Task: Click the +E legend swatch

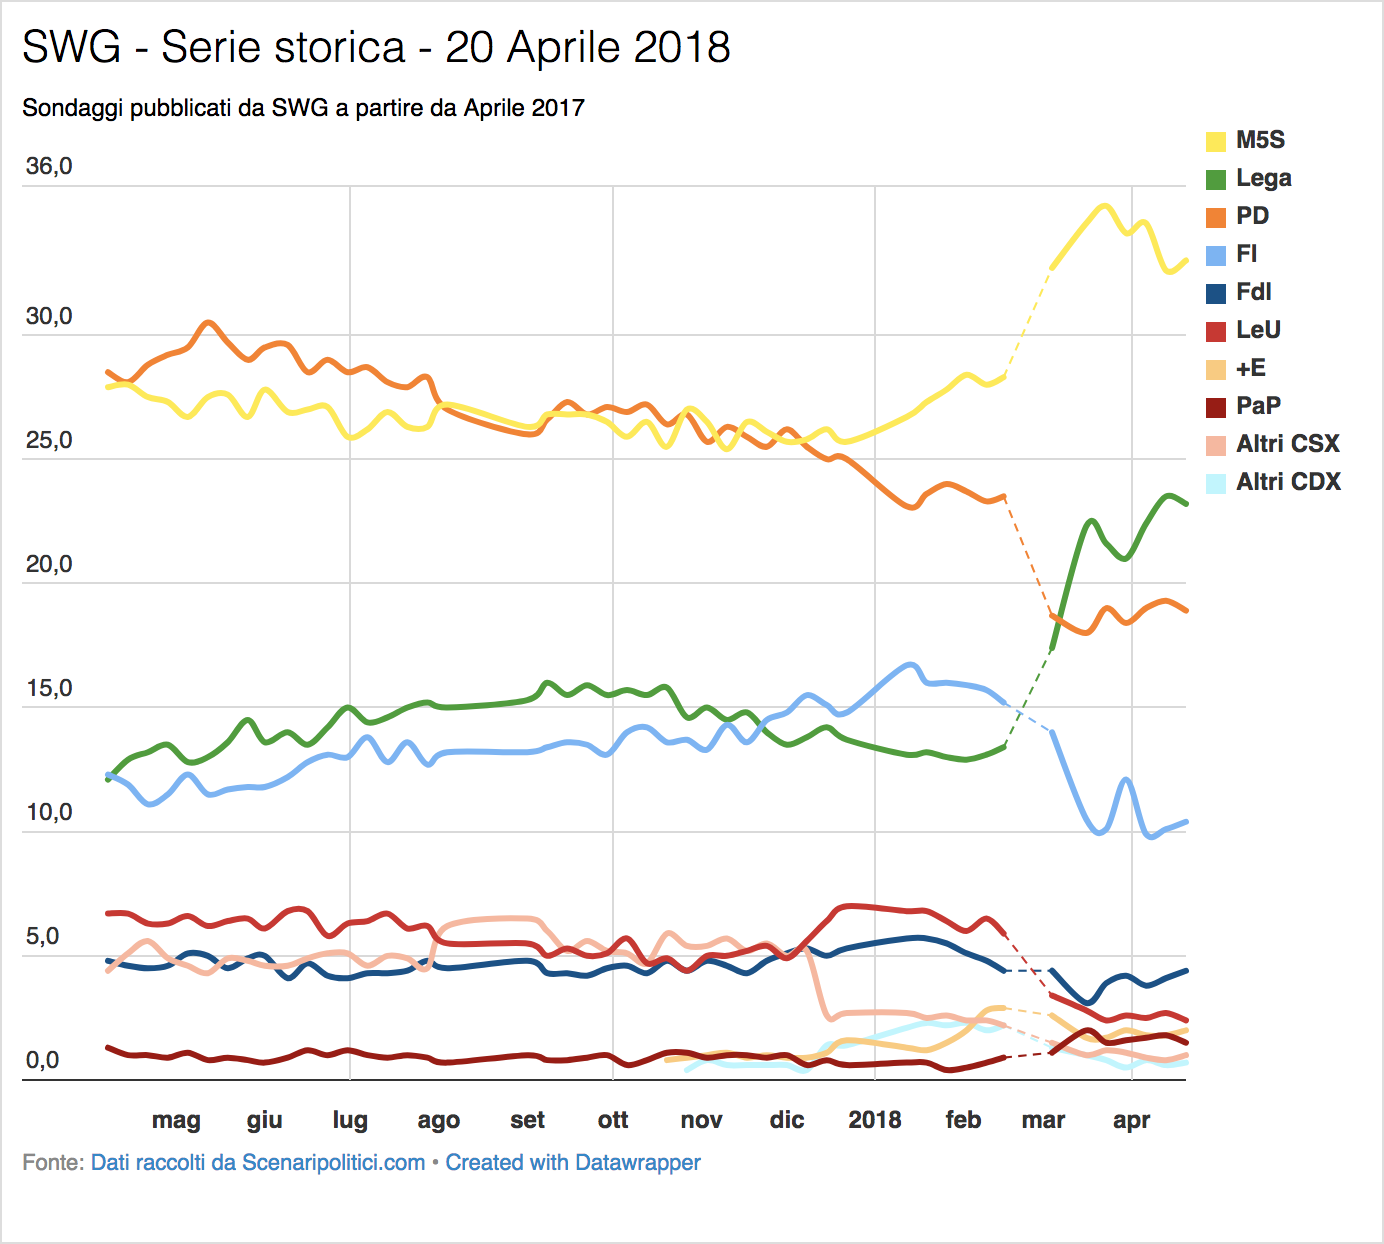Action: click(1216, 369)
